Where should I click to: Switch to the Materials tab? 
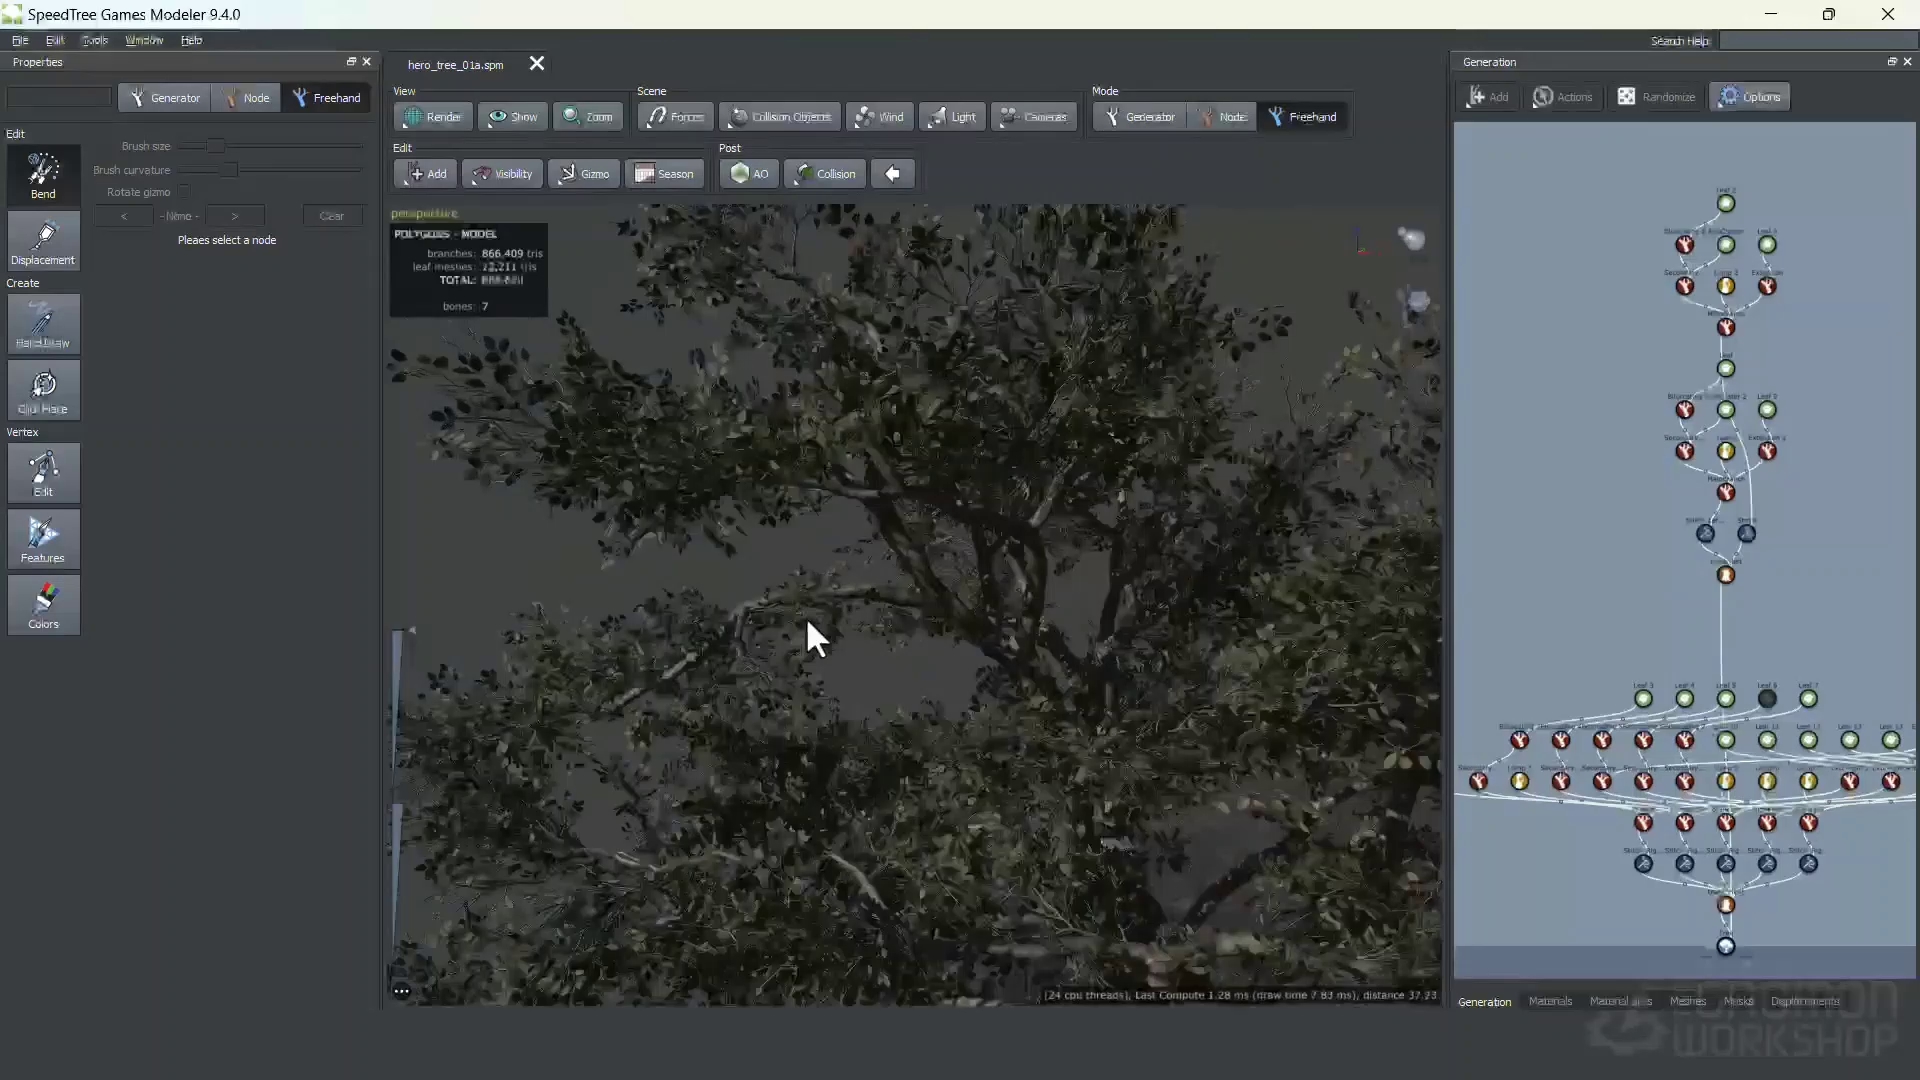pyautogui.click(x=1550, y=1001)
